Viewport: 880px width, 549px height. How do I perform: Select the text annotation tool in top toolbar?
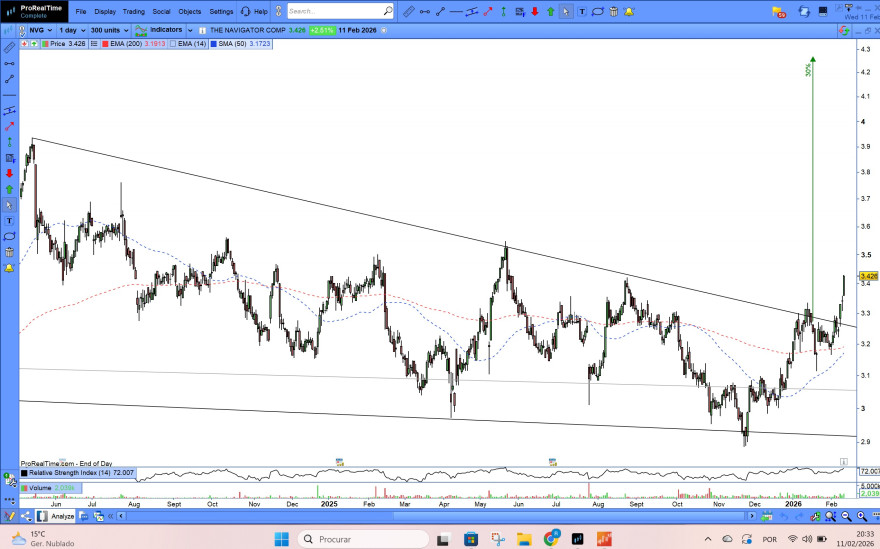point(581,12)
